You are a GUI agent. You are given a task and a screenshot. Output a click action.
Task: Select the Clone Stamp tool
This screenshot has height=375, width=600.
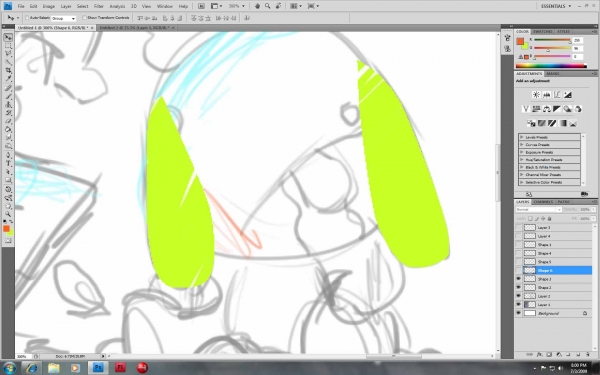(8, 104)
